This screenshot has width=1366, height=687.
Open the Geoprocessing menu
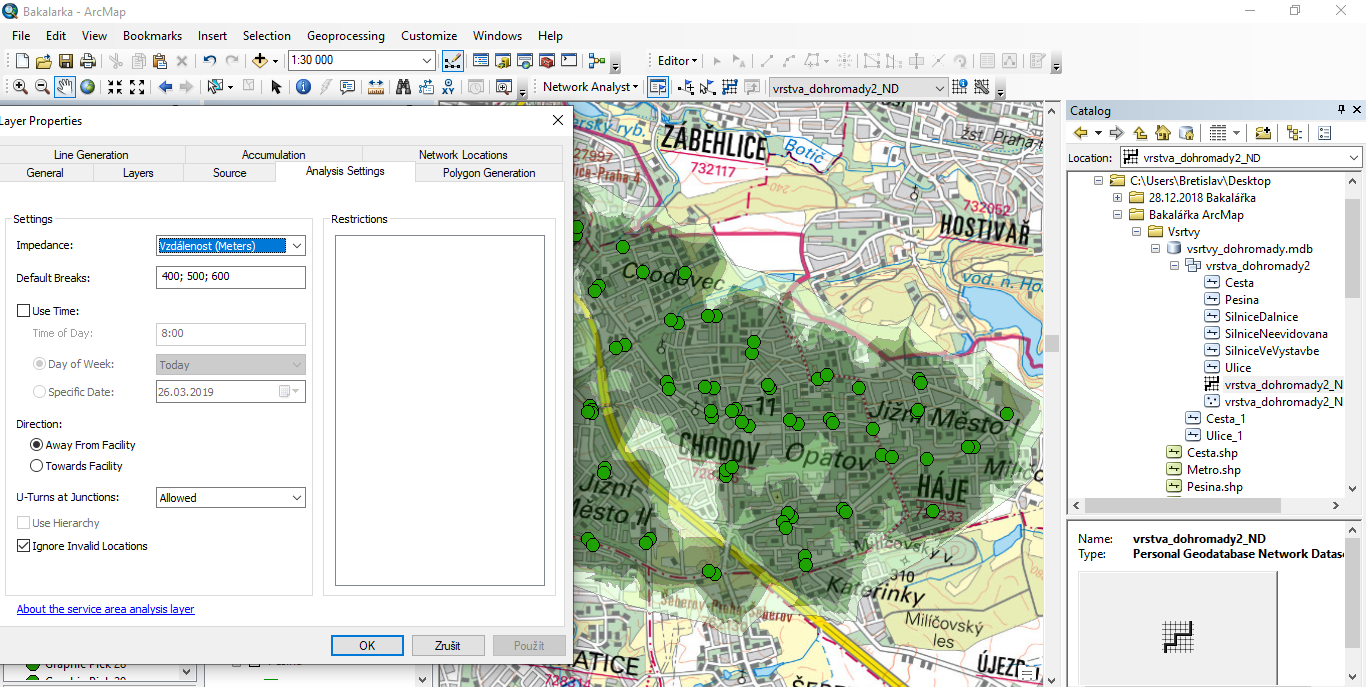click(345, 35)
